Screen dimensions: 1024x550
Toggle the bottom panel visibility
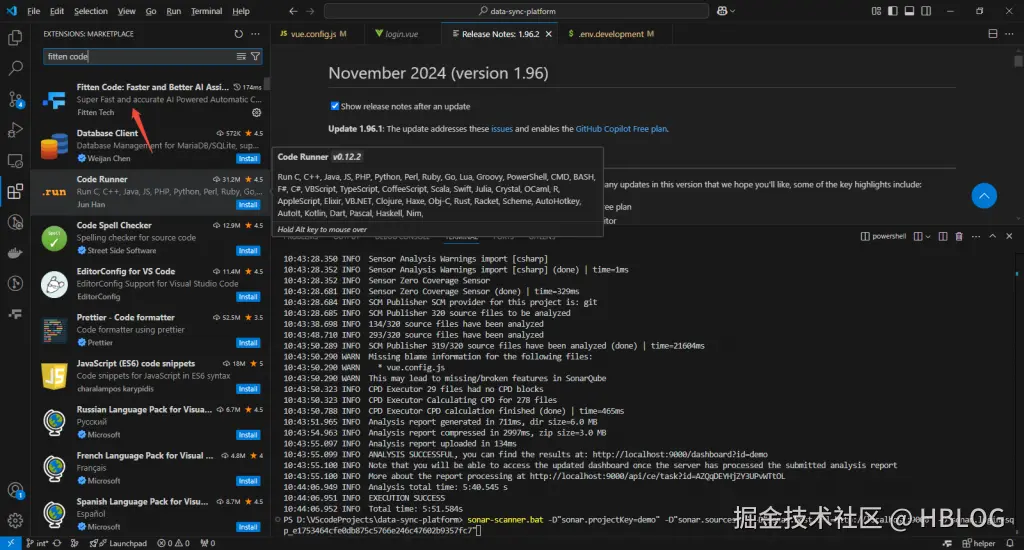(x=909, y=11)
